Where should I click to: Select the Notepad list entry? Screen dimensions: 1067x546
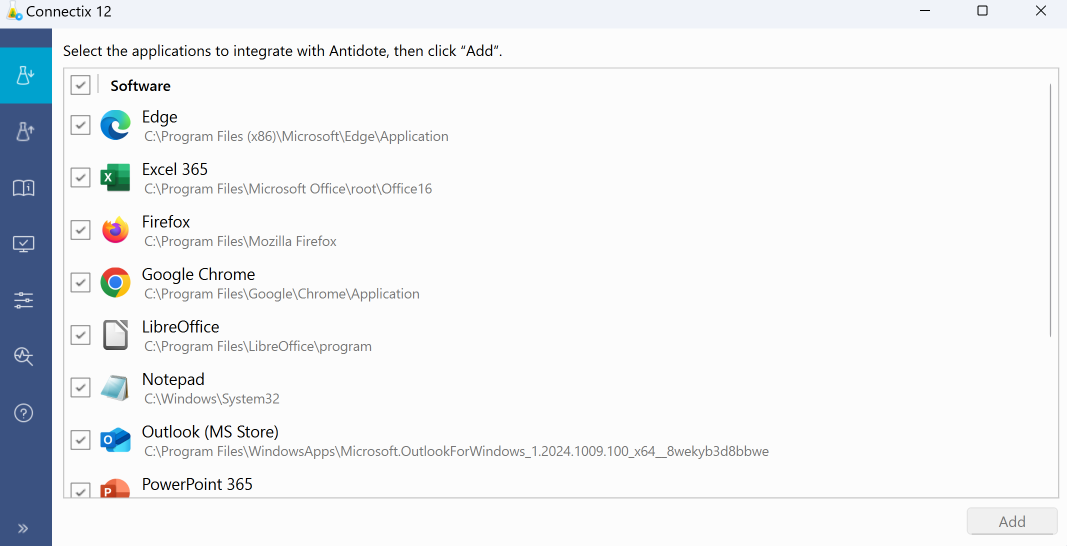tap(173, 380)
